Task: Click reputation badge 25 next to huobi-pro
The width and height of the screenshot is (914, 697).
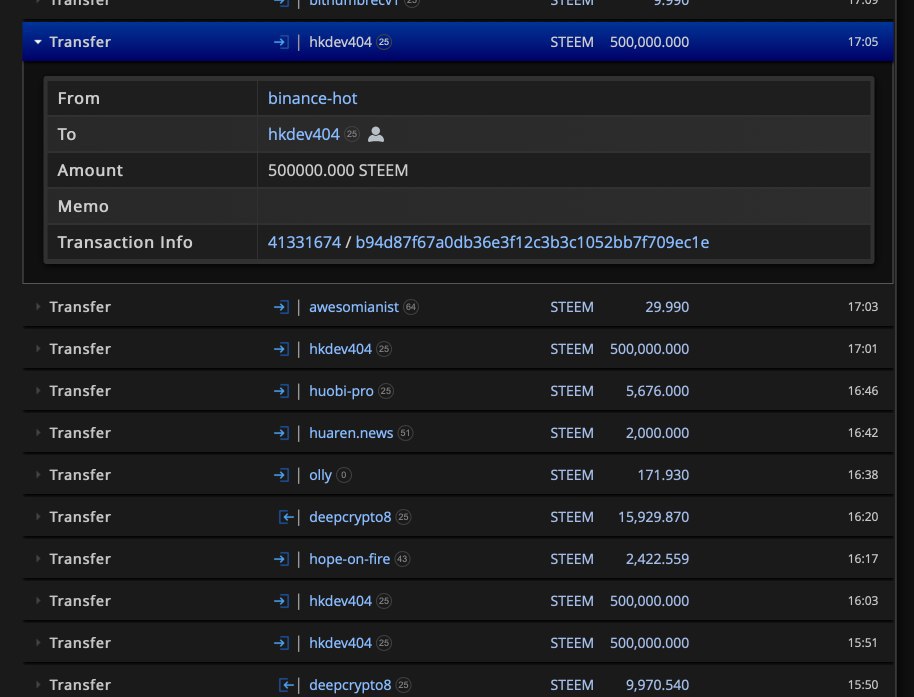Action: click(x=386, y=390)
